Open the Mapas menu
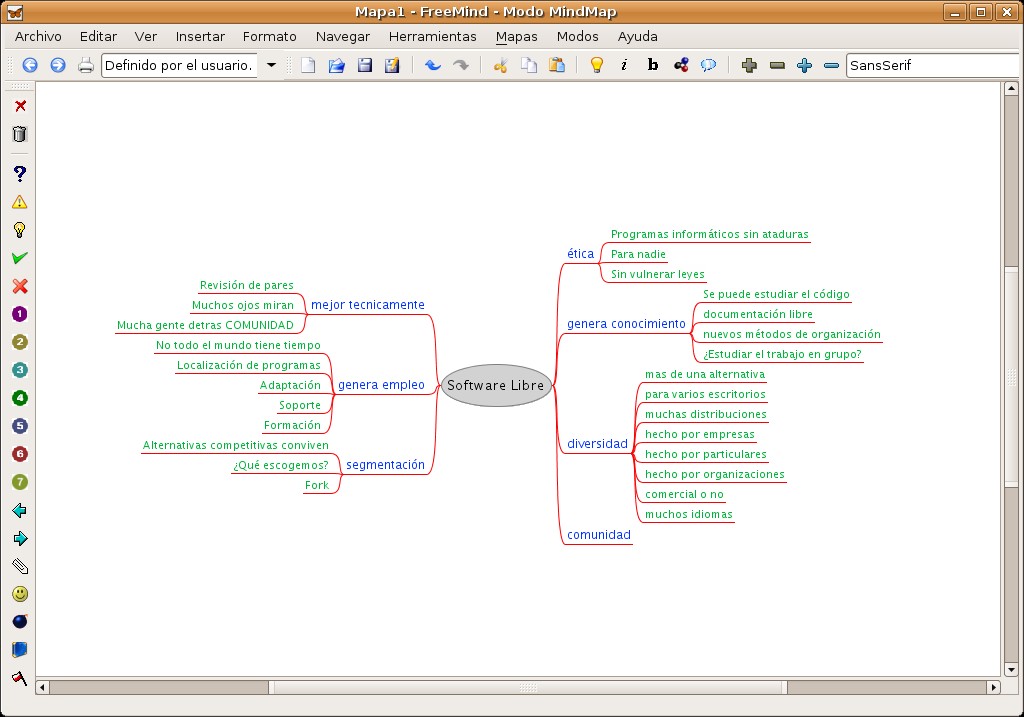Viewport: 1024px width, 717px height. coord(517,37)
